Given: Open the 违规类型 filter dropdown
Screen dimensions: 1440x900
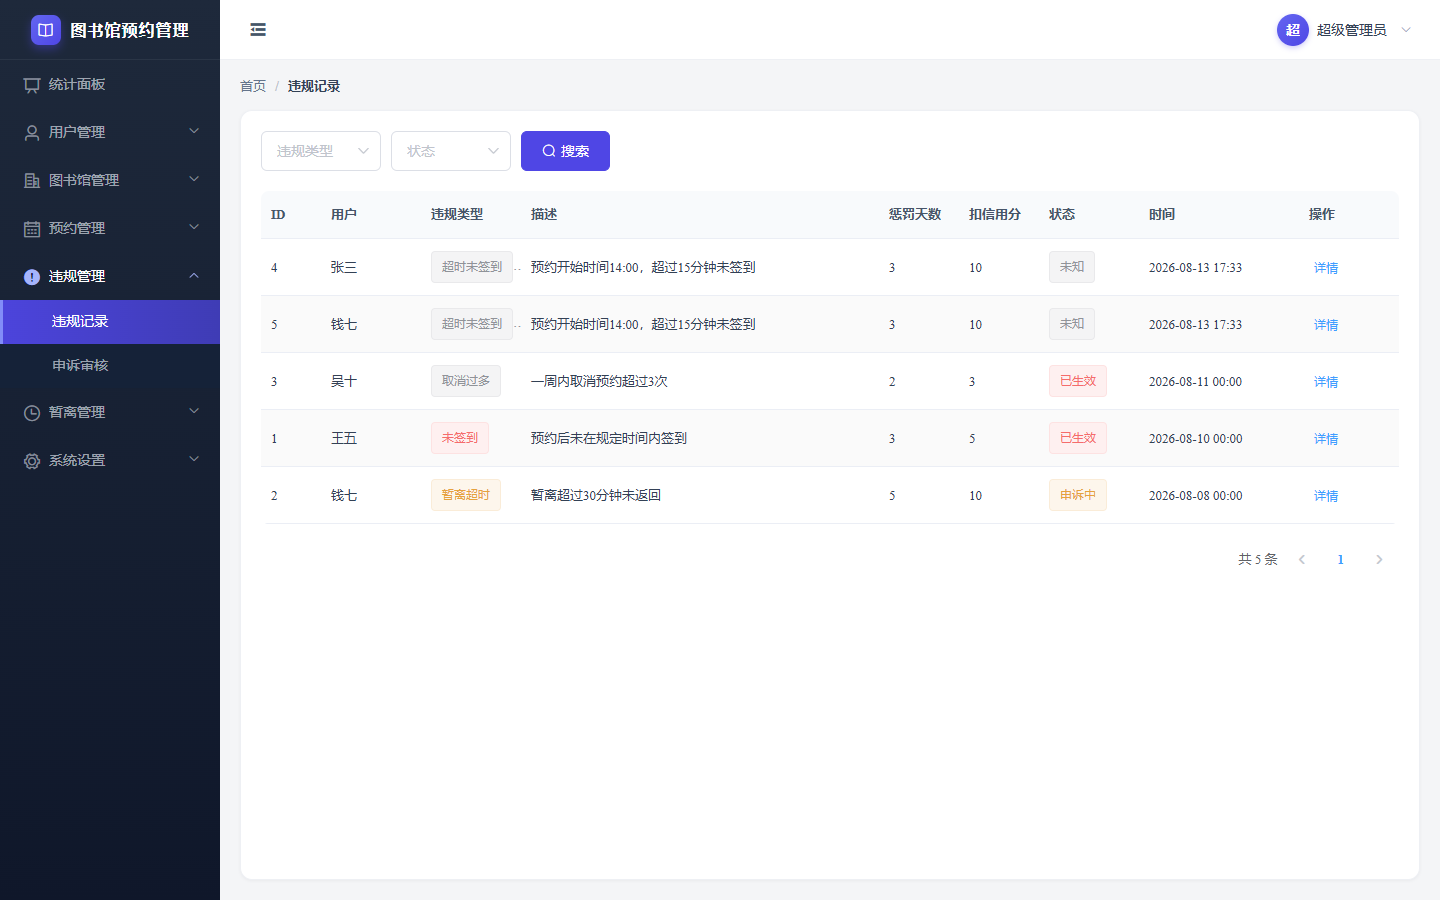Looking at the screenshot, I should [321, 151].
